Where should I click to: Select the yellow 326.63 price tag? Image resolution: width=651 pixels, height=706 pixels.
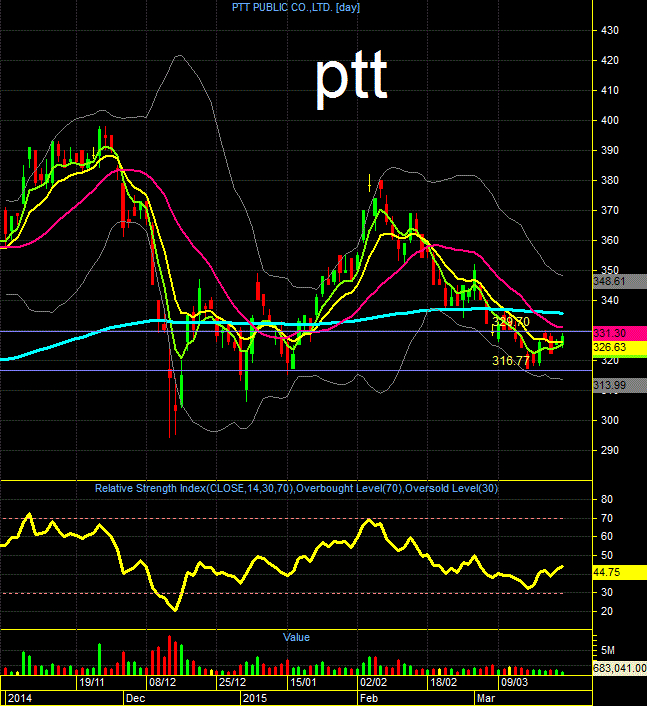[x=620, y=347]
